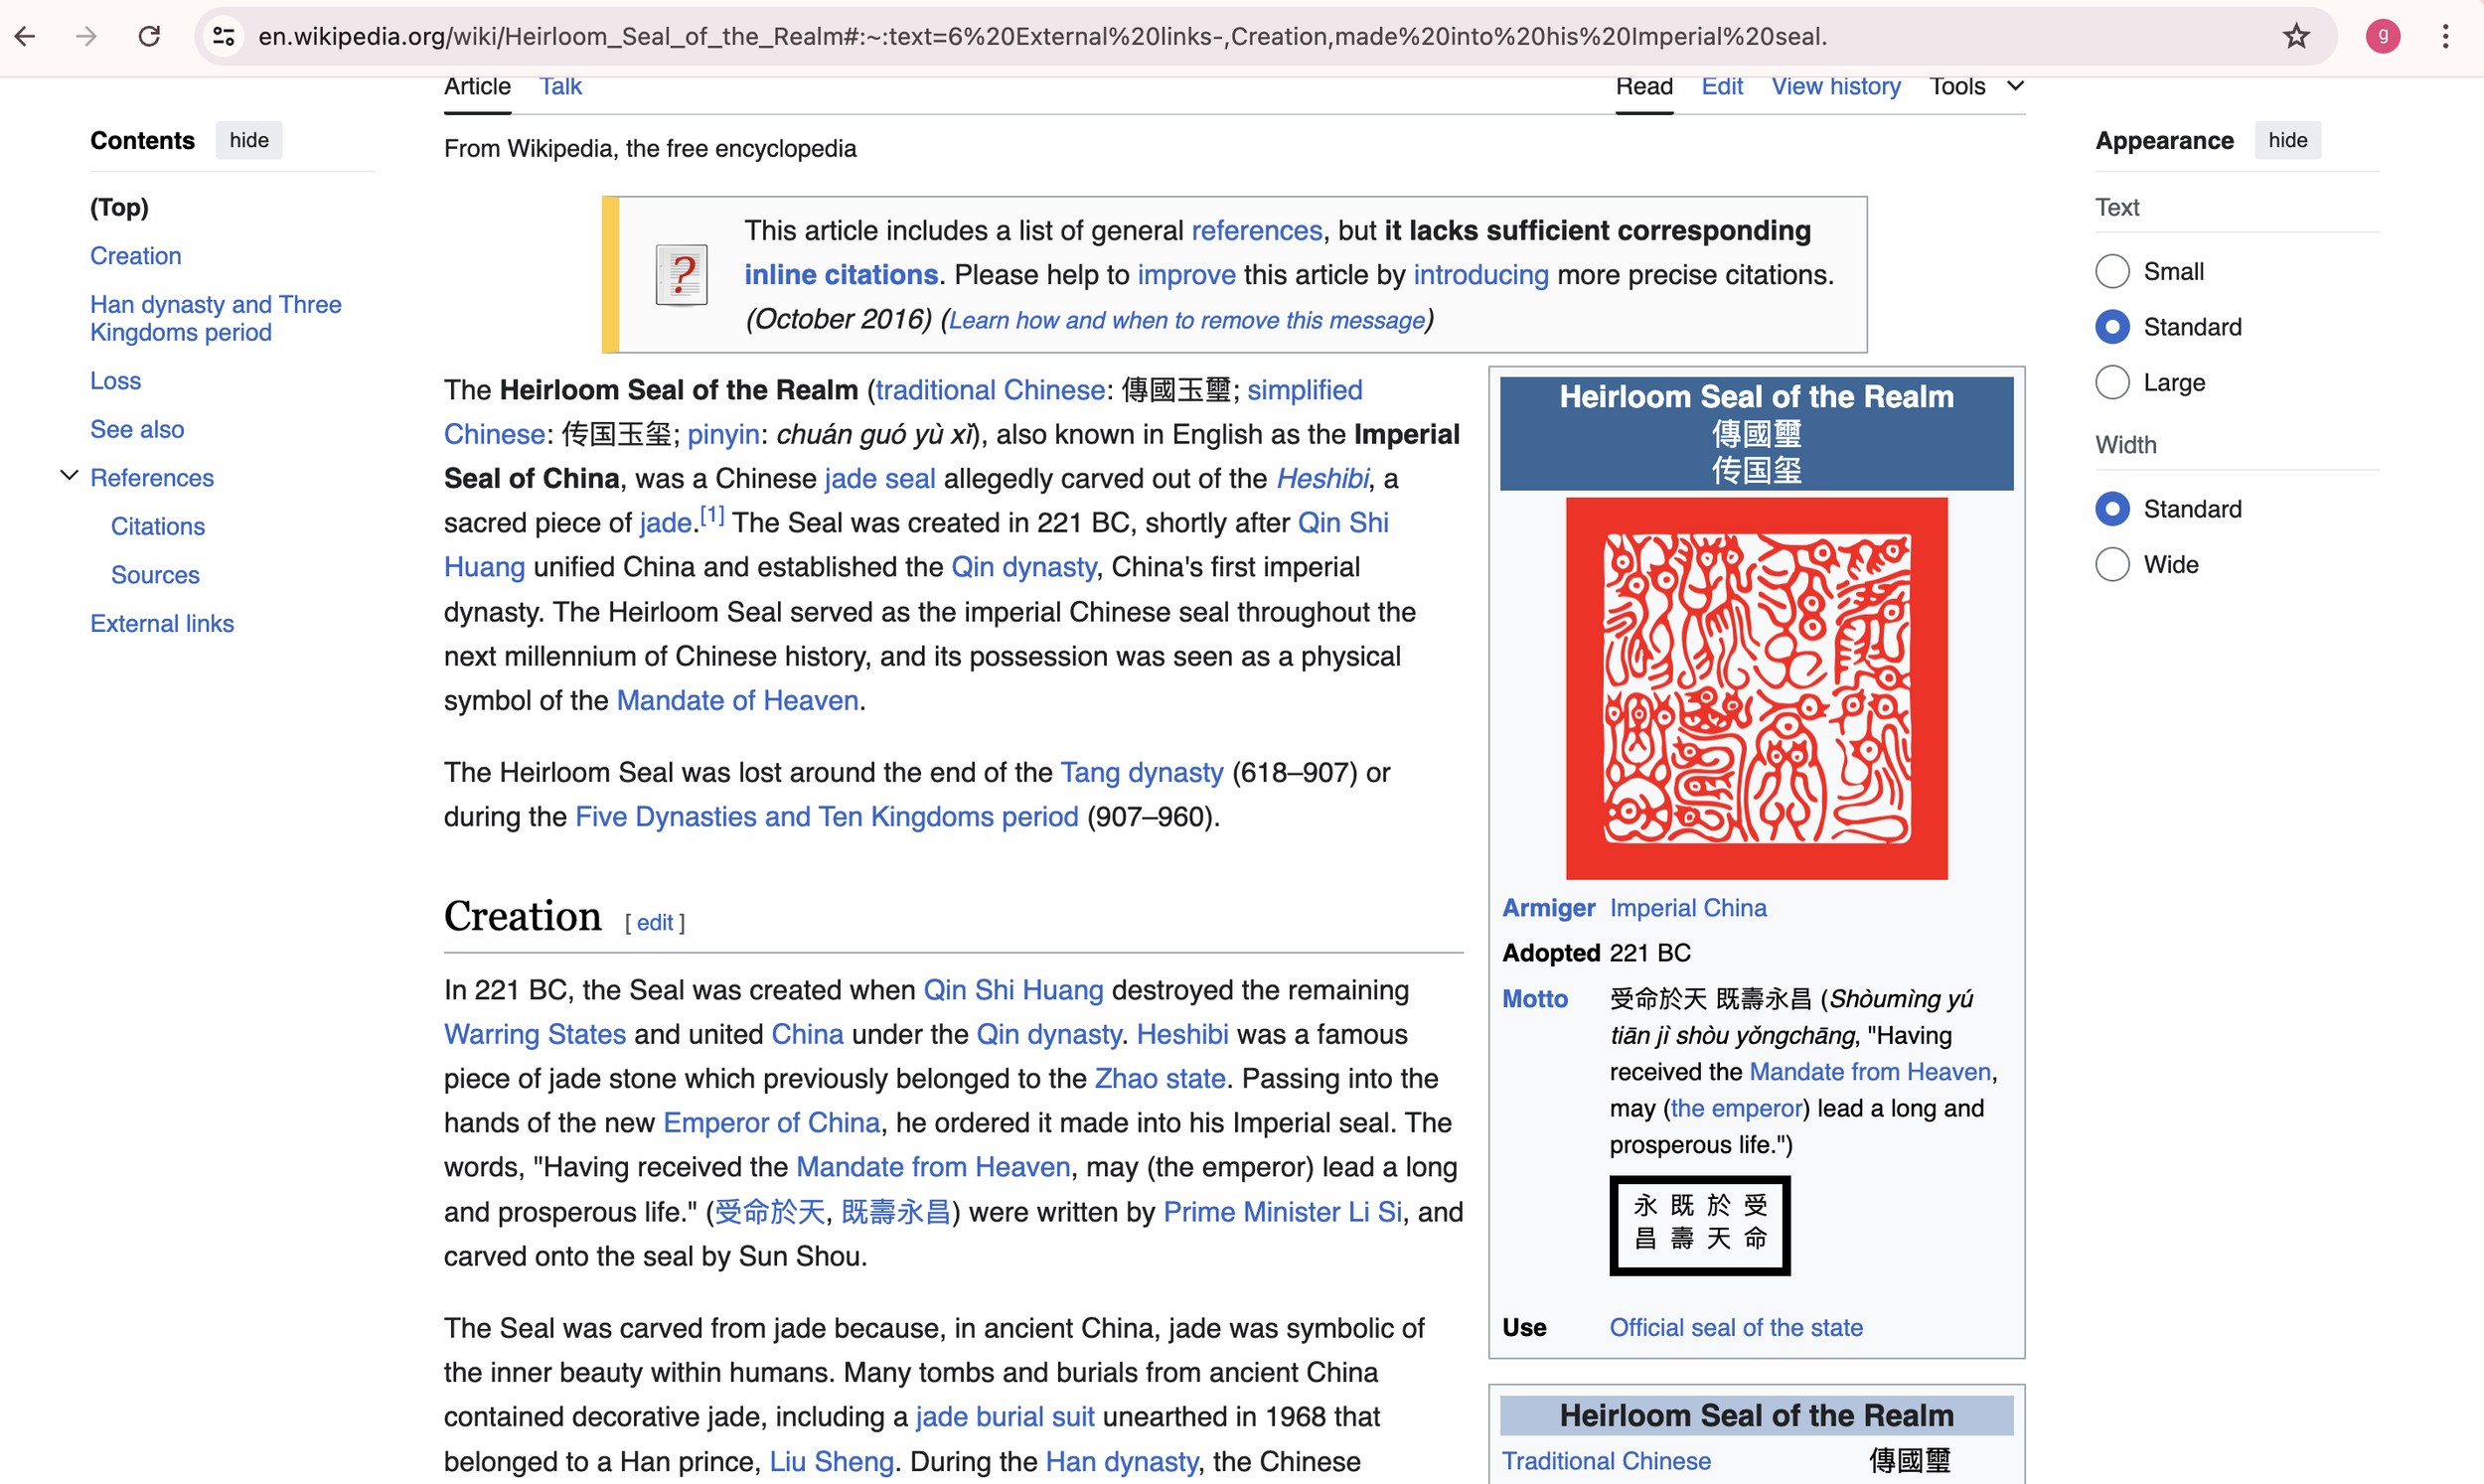Switch to the Talk tab

[560, 87]
